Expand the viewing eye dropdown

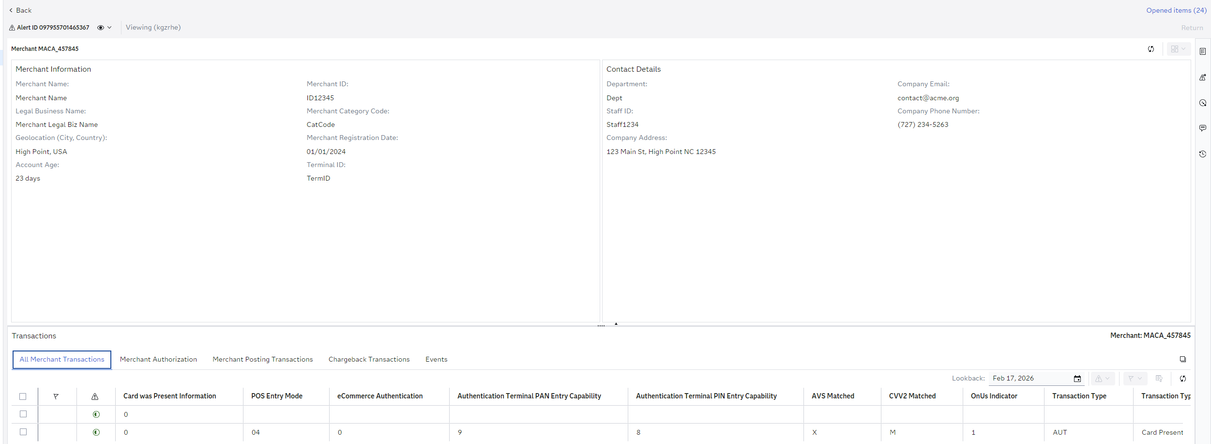104,27
